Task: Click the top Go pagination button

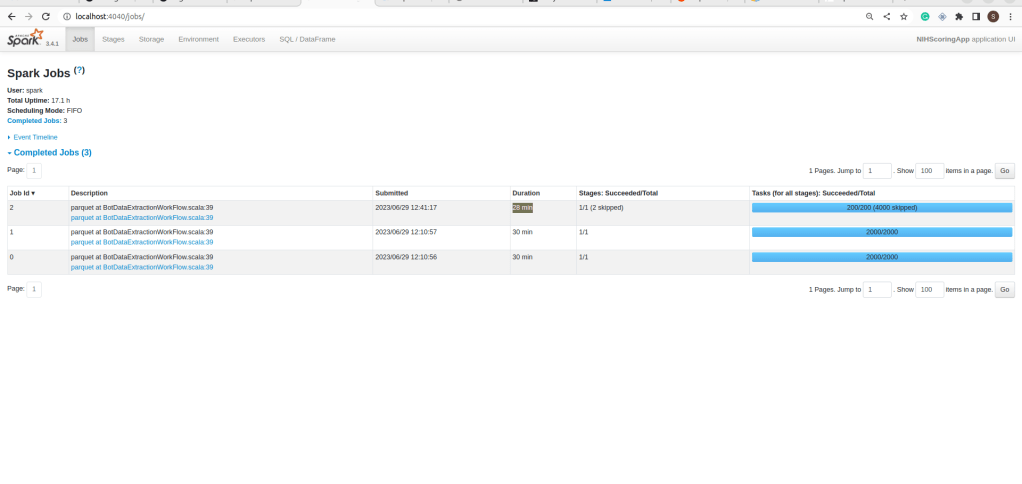Action: [x=1005, y=171]
